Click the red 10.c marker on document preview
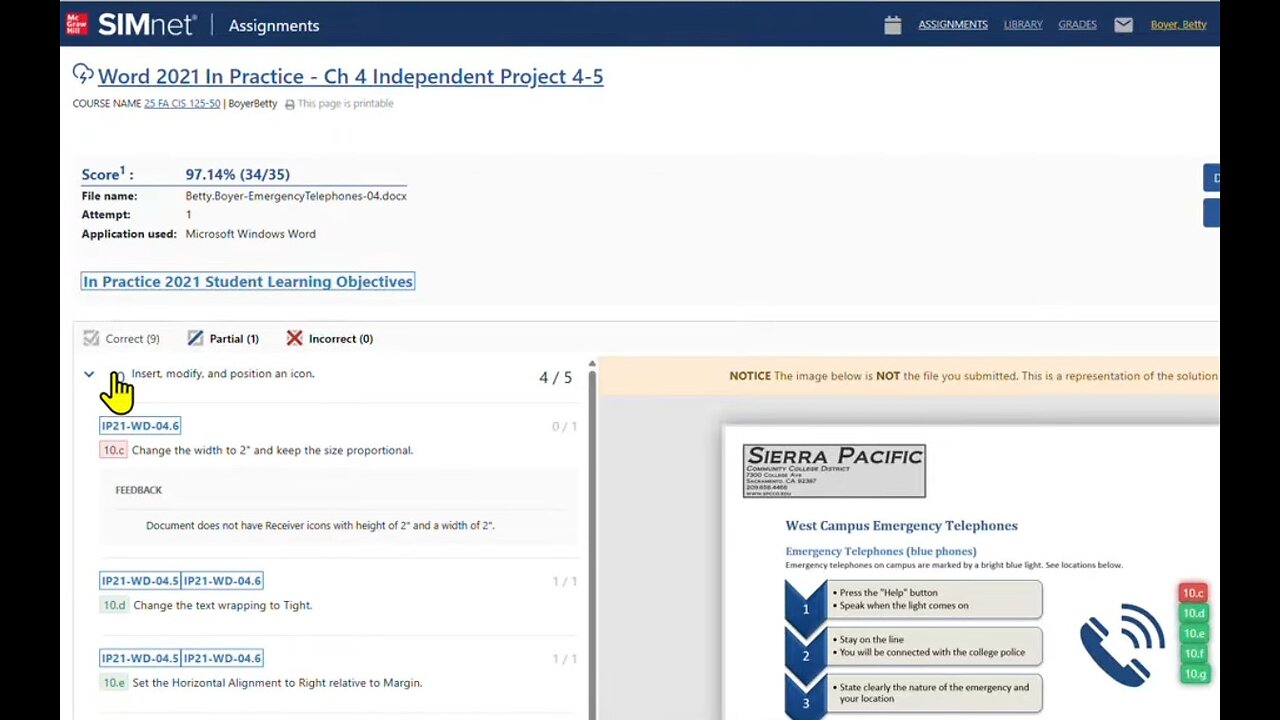 pyautogui.click(x=1193, y=593)
